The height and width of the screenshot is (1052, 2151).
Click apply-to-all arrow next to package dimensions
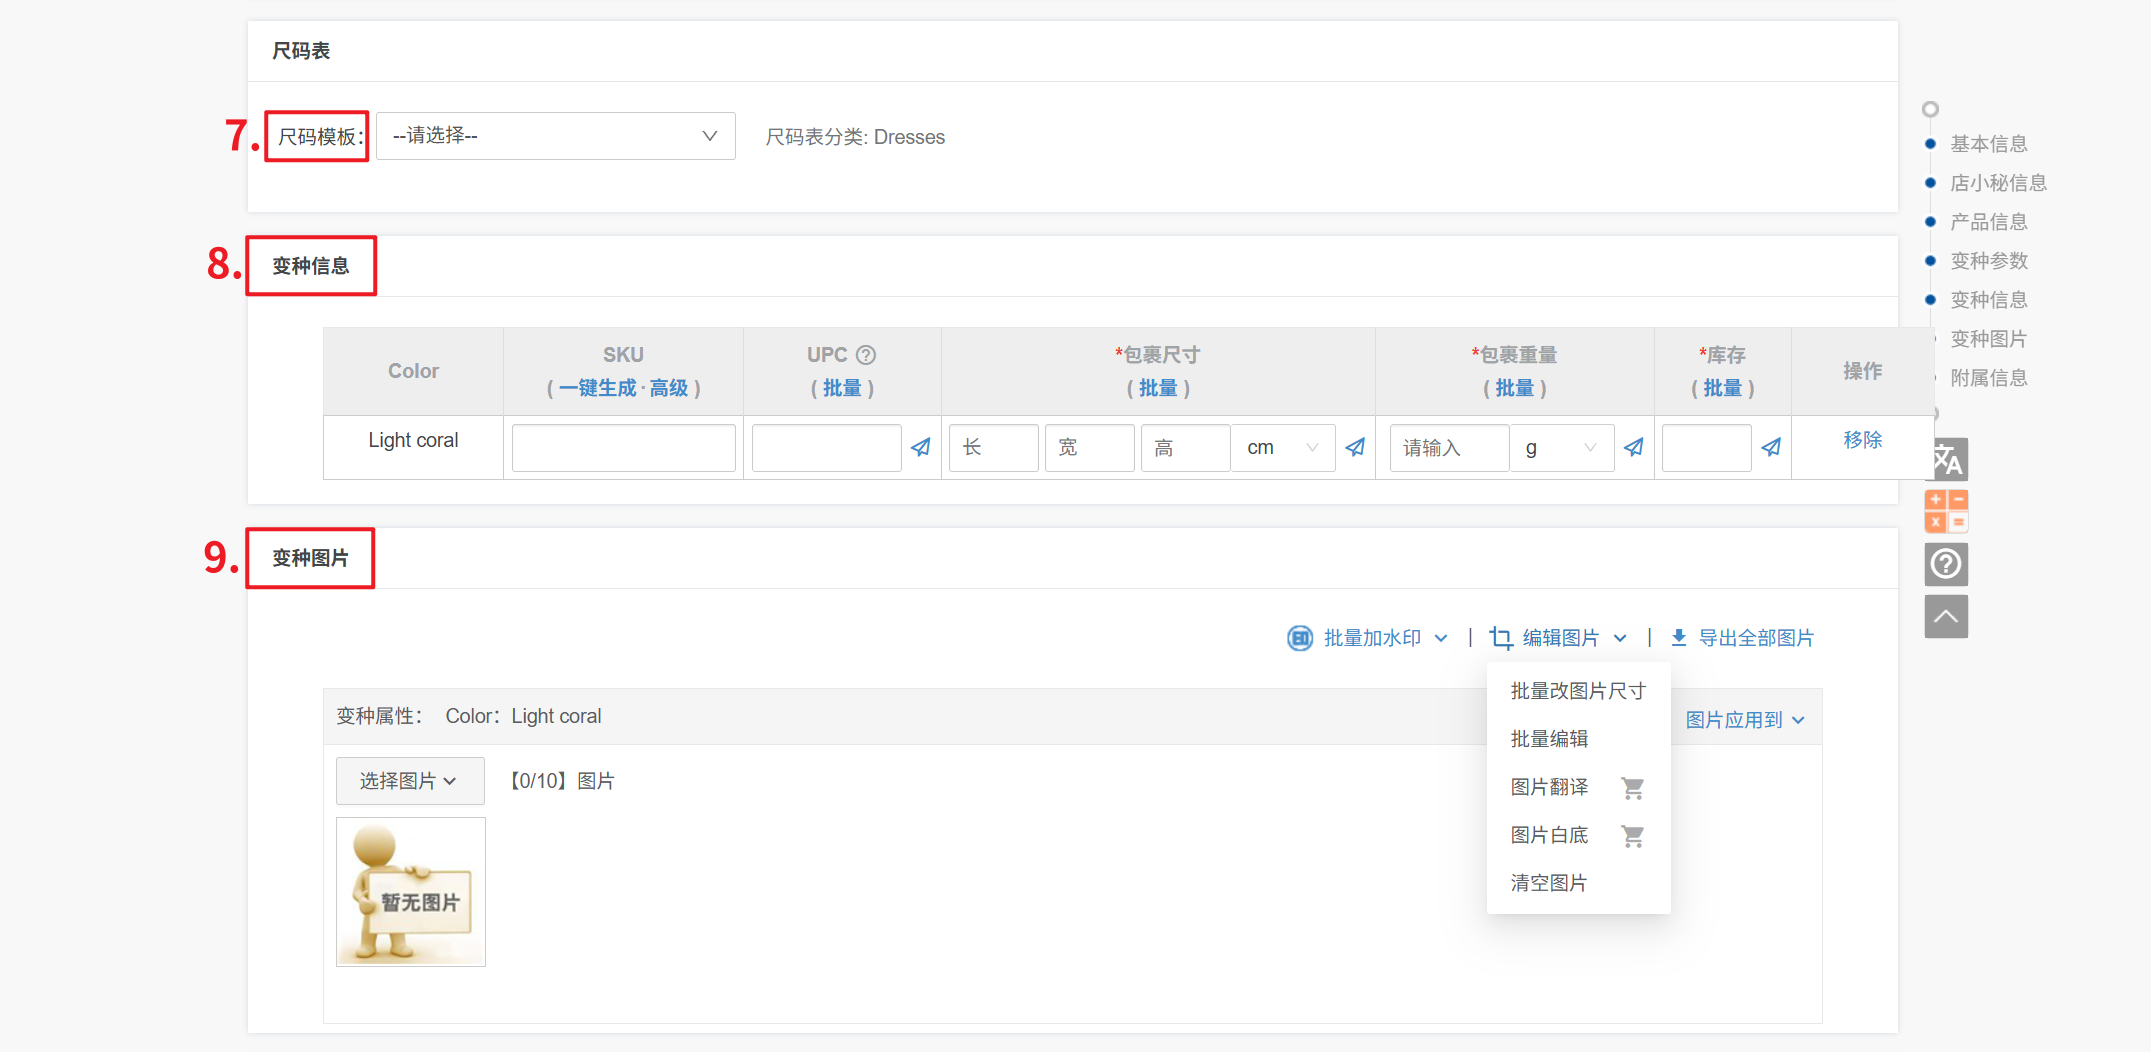pyautogui.click(x=1355, y=447)
